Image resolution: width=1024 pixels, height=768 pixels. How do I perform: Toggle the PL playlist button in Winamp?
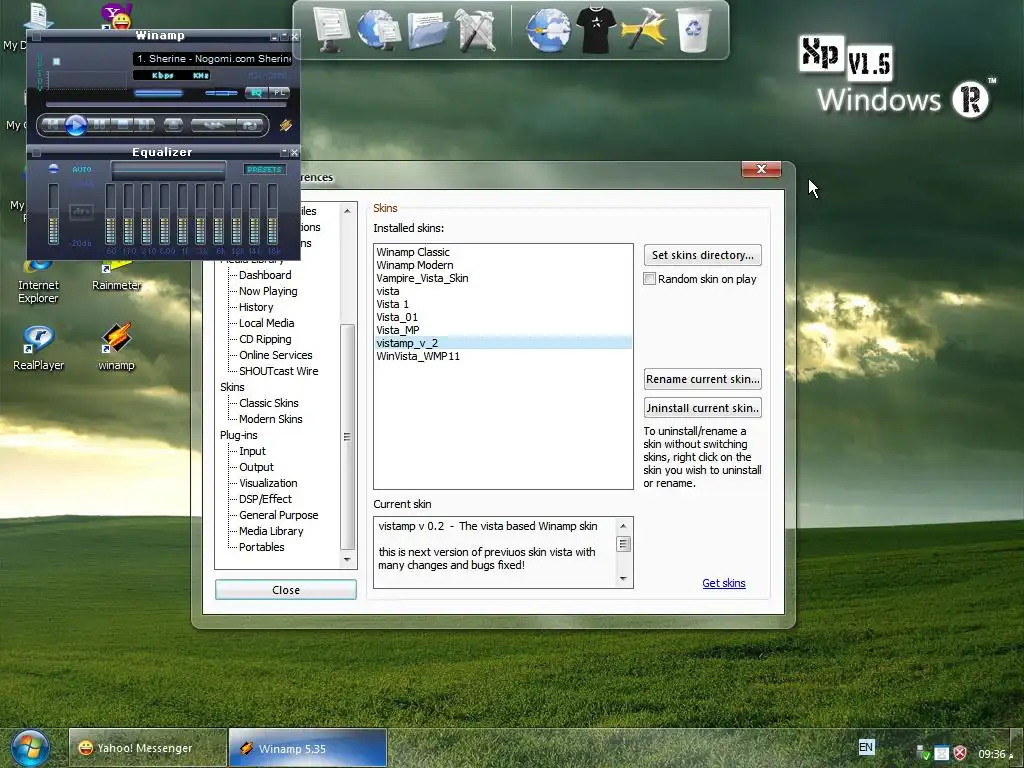pos(280,93)
